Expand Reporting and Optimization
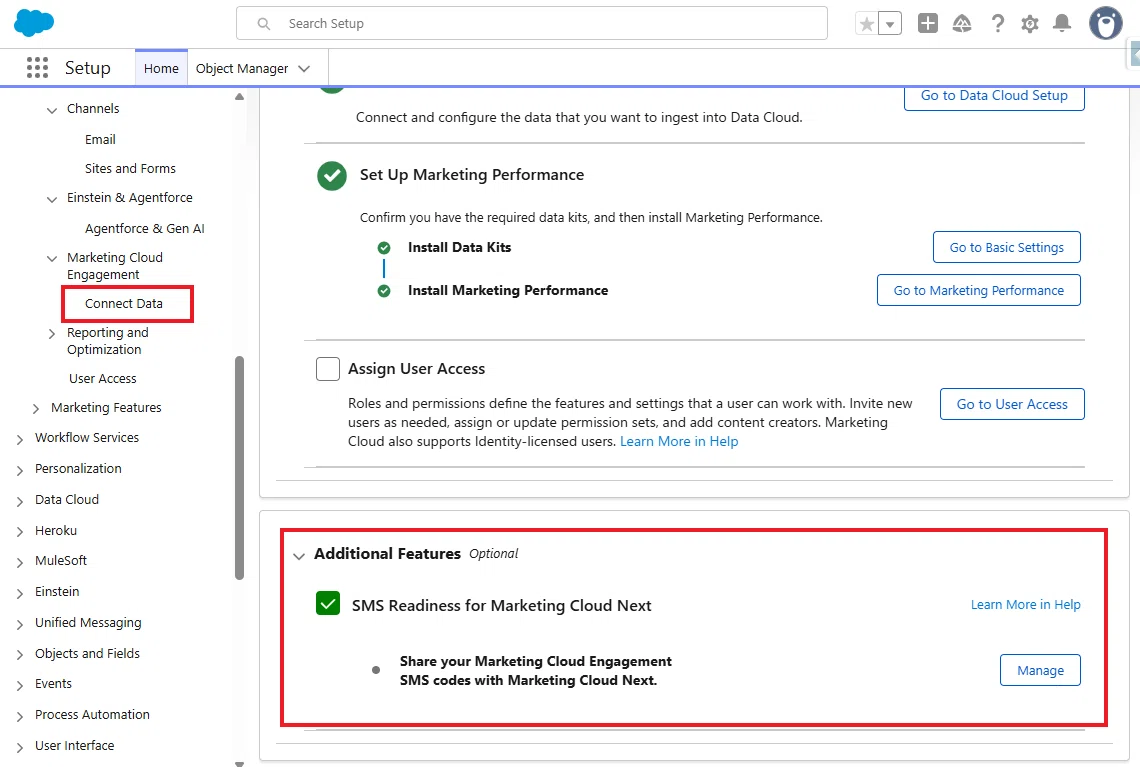The width and height of the screenshot is (1140, 767). 52,334
